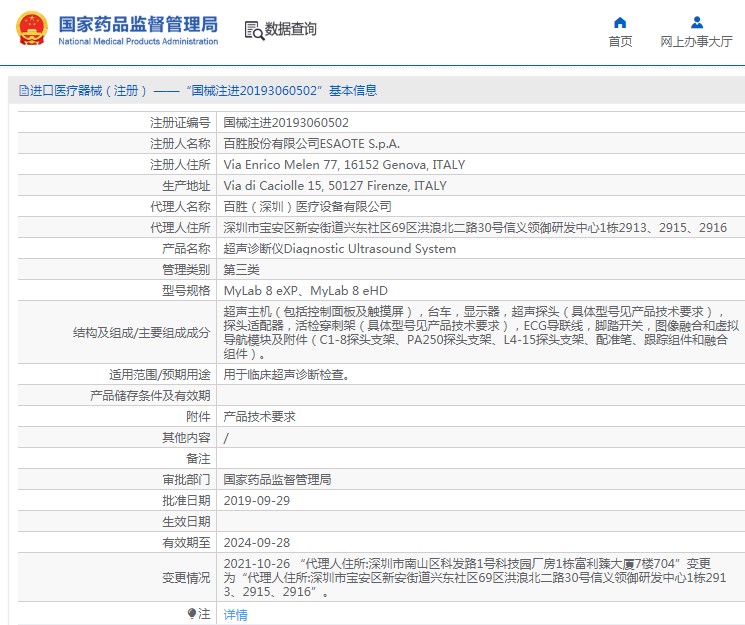
Task: Click the document icon before 进口医疗器械
Action: [x=23, y=90]
